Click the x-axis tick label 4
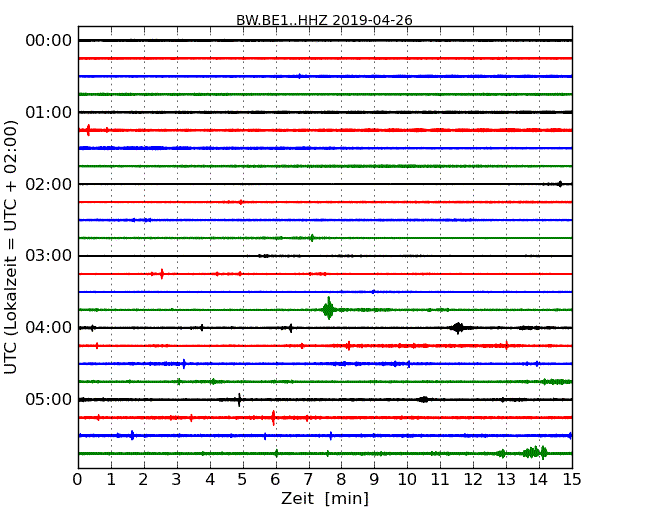This screenshot has width=650, height=520. pos(210,479)
